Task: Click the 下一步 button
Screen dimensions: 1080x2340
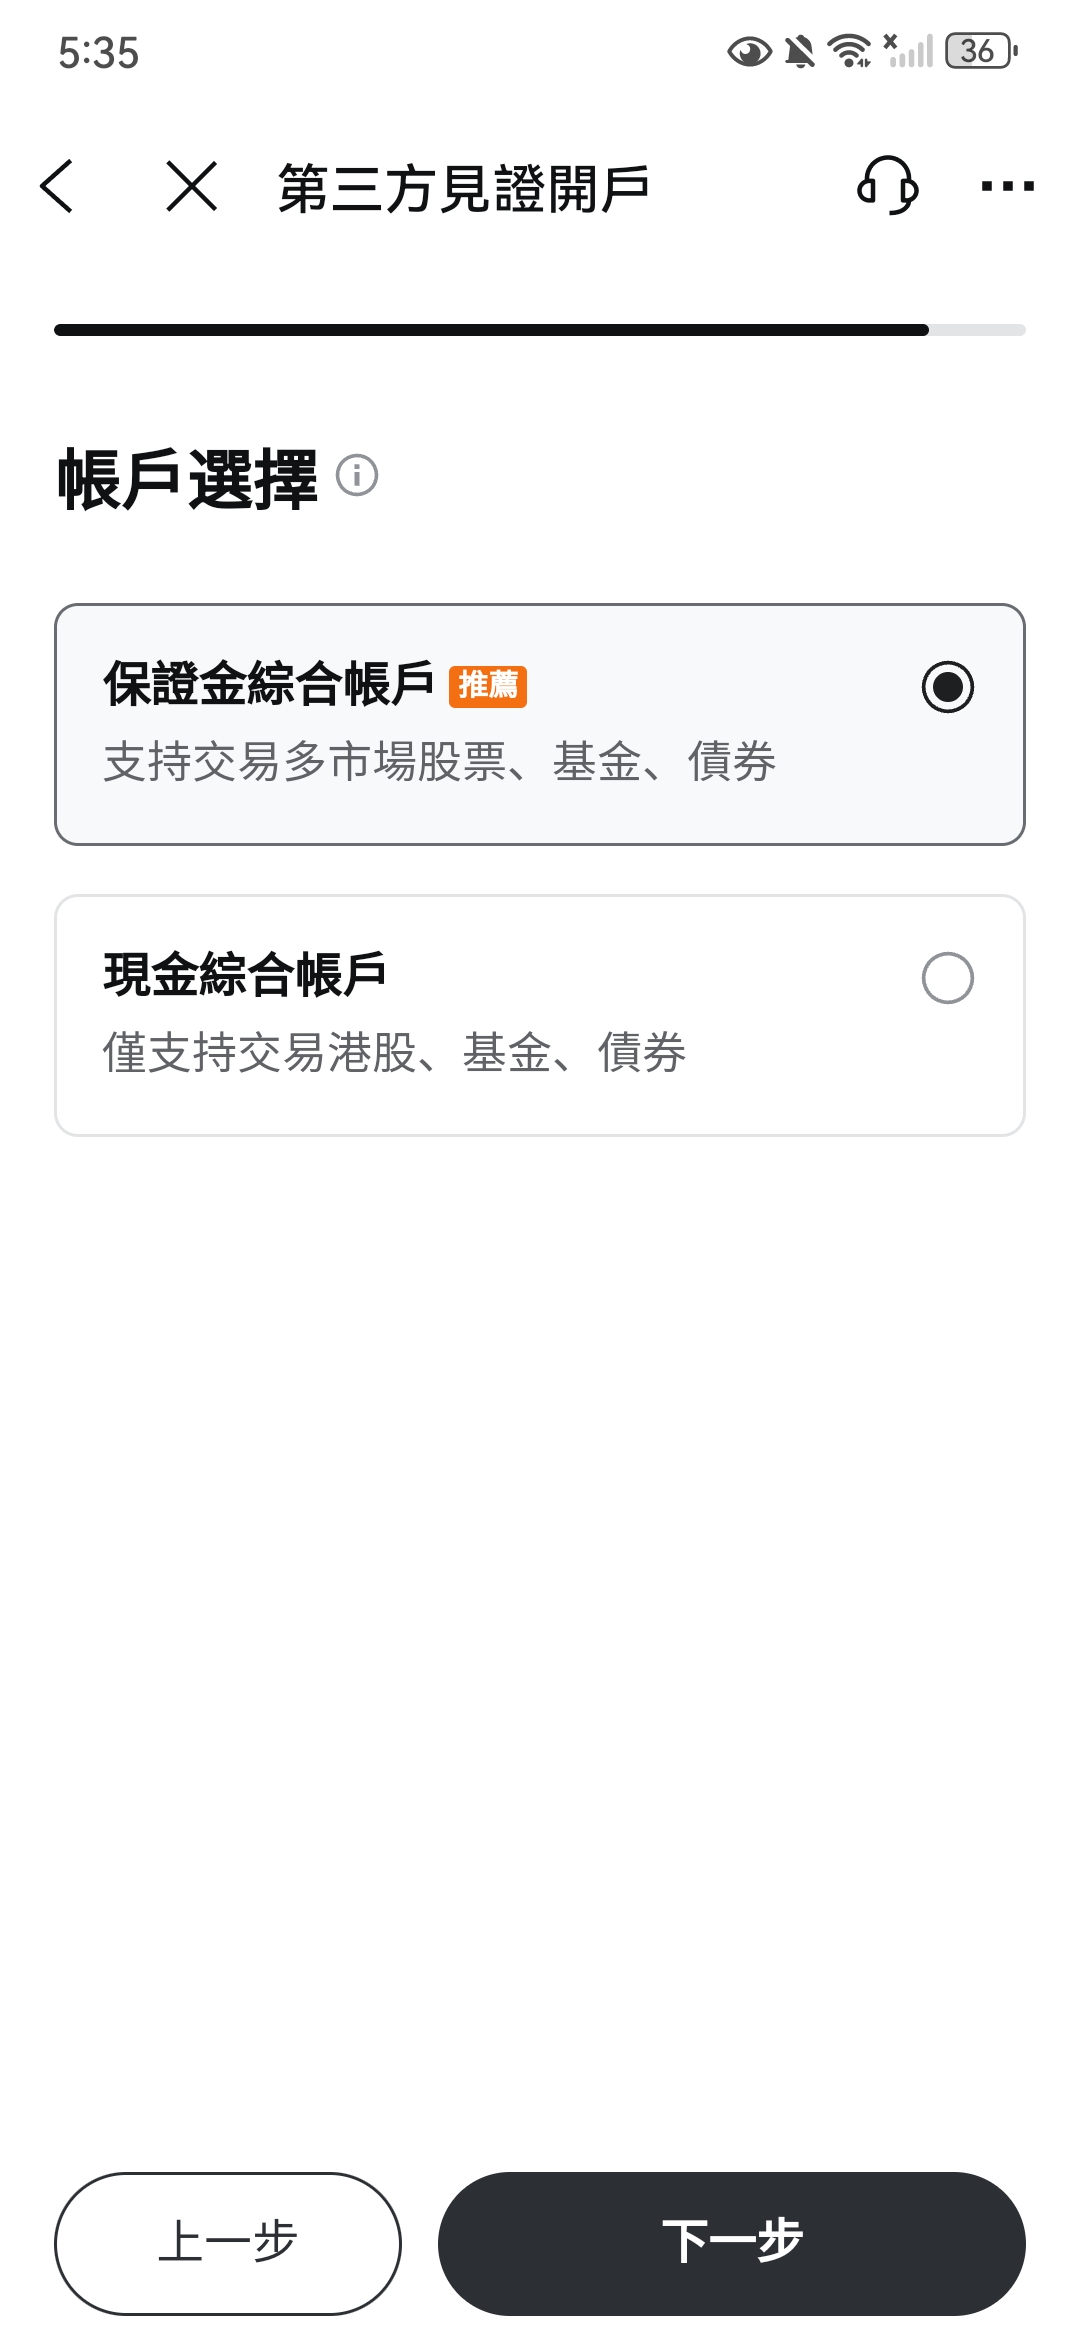Action: coord(732,2243)
